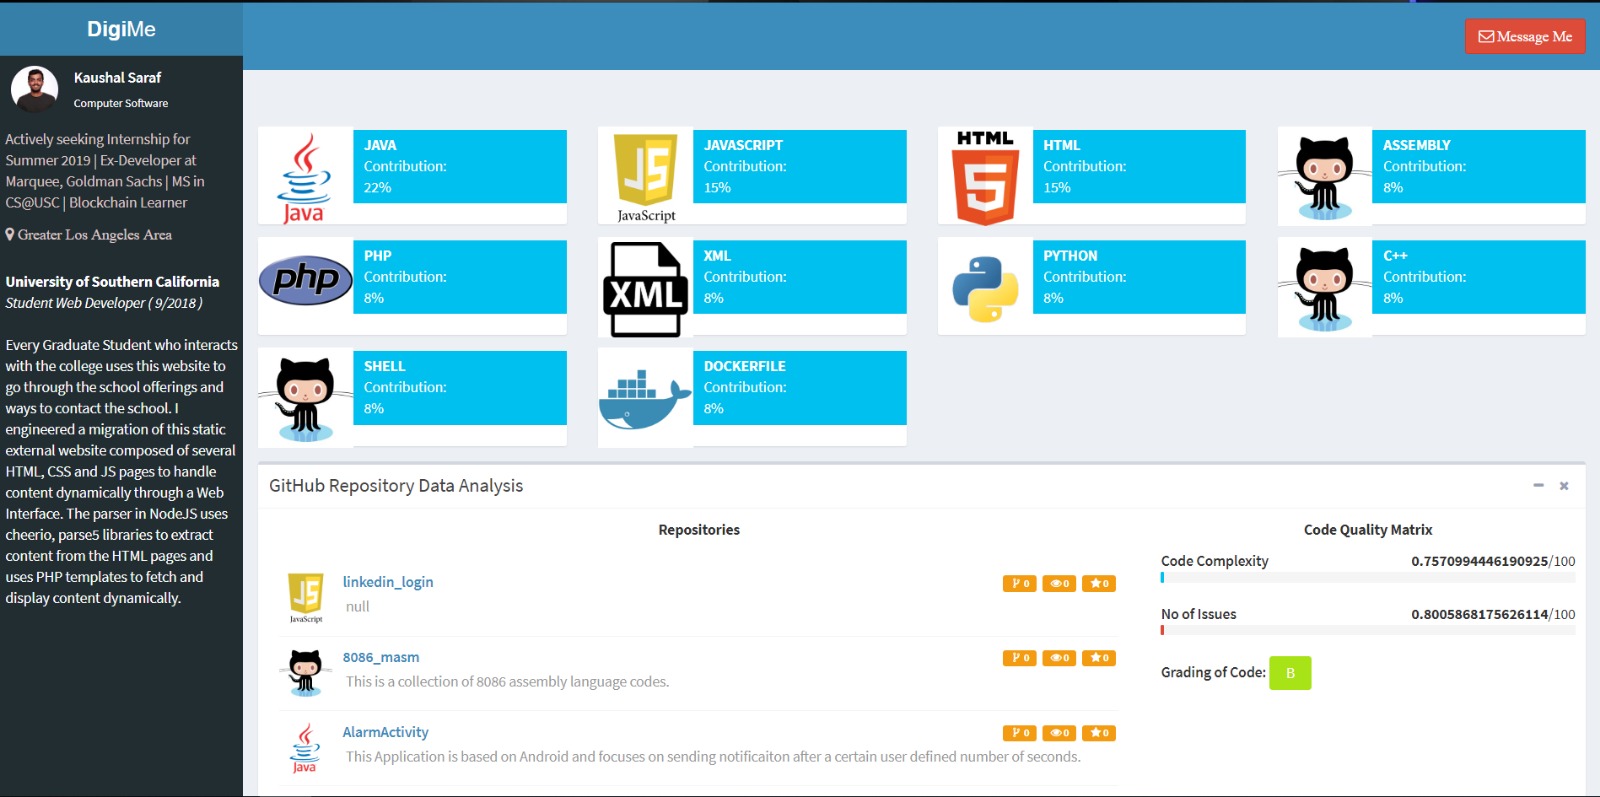Click the GitHub Repository Data Analysis title
Screen dimensions: 1600x797
tap(396, 486)
